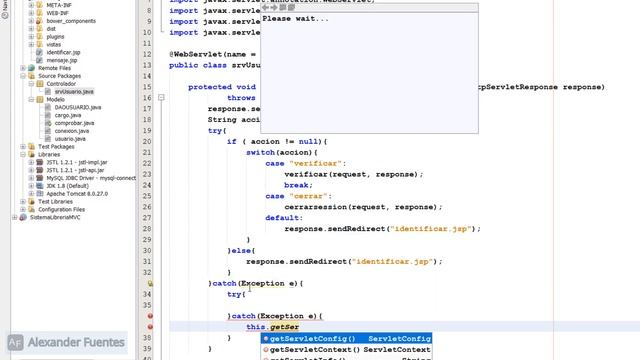
Task: Select the plugins folder row
Action: point(55,37)
